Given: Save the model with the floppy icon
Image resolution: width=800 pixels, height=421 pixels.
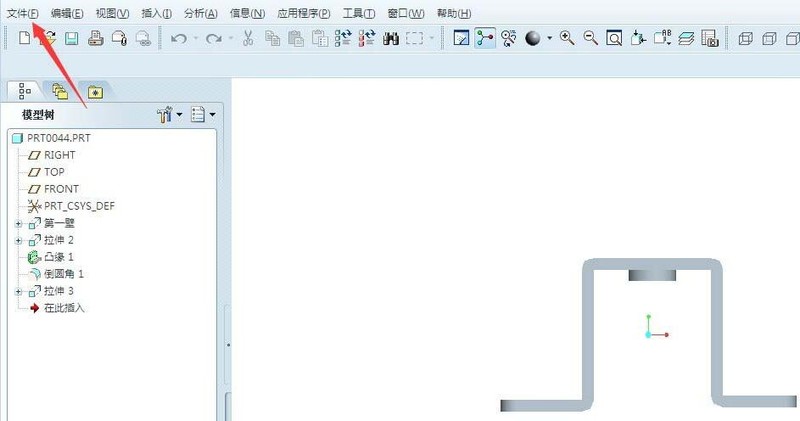Looking at the screenshot, I should click(71, 38).
